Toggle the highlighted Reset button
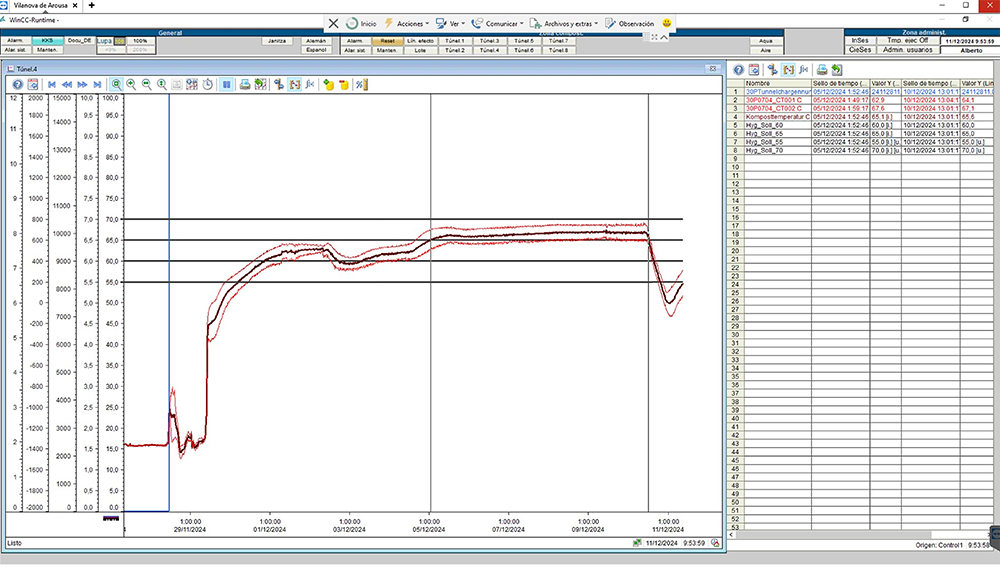Viewport: 1000px width, 565px height. pyautogui.click(x=385, y=41)
